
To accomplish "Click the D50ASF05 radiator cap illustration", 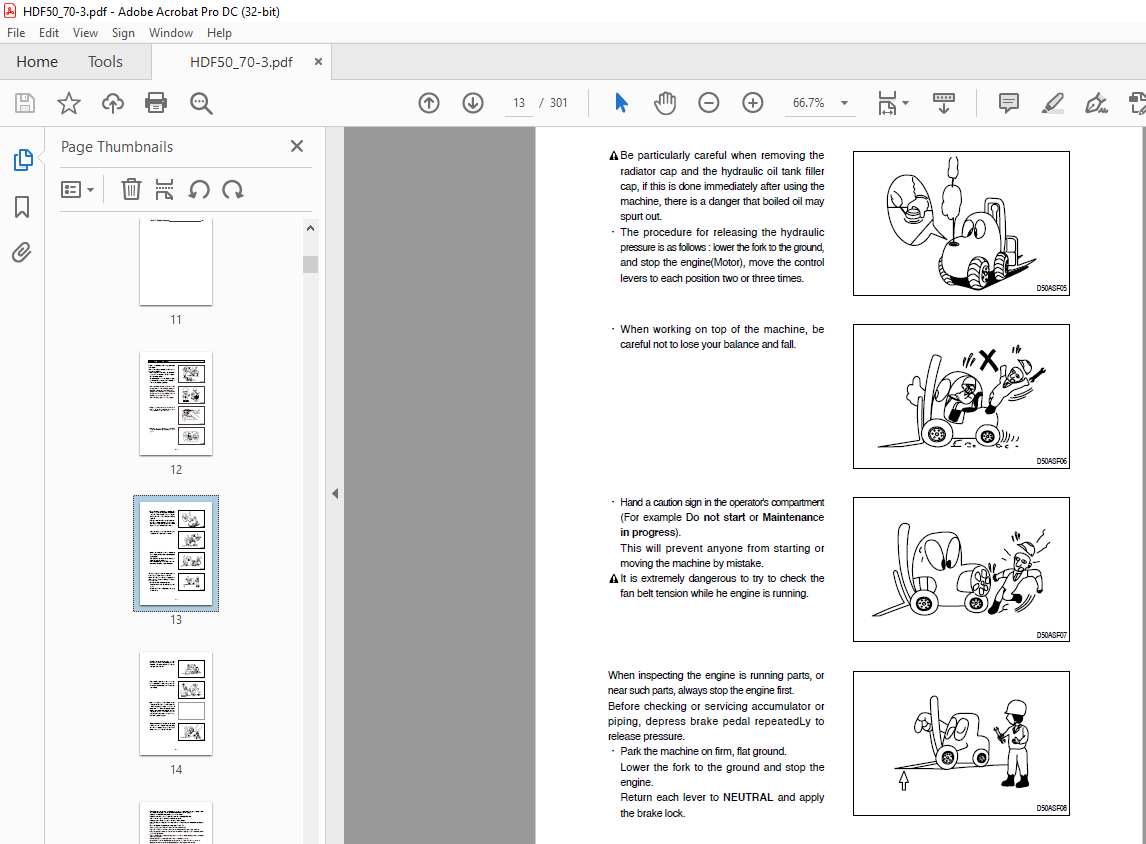I will (x=961, y=224).
